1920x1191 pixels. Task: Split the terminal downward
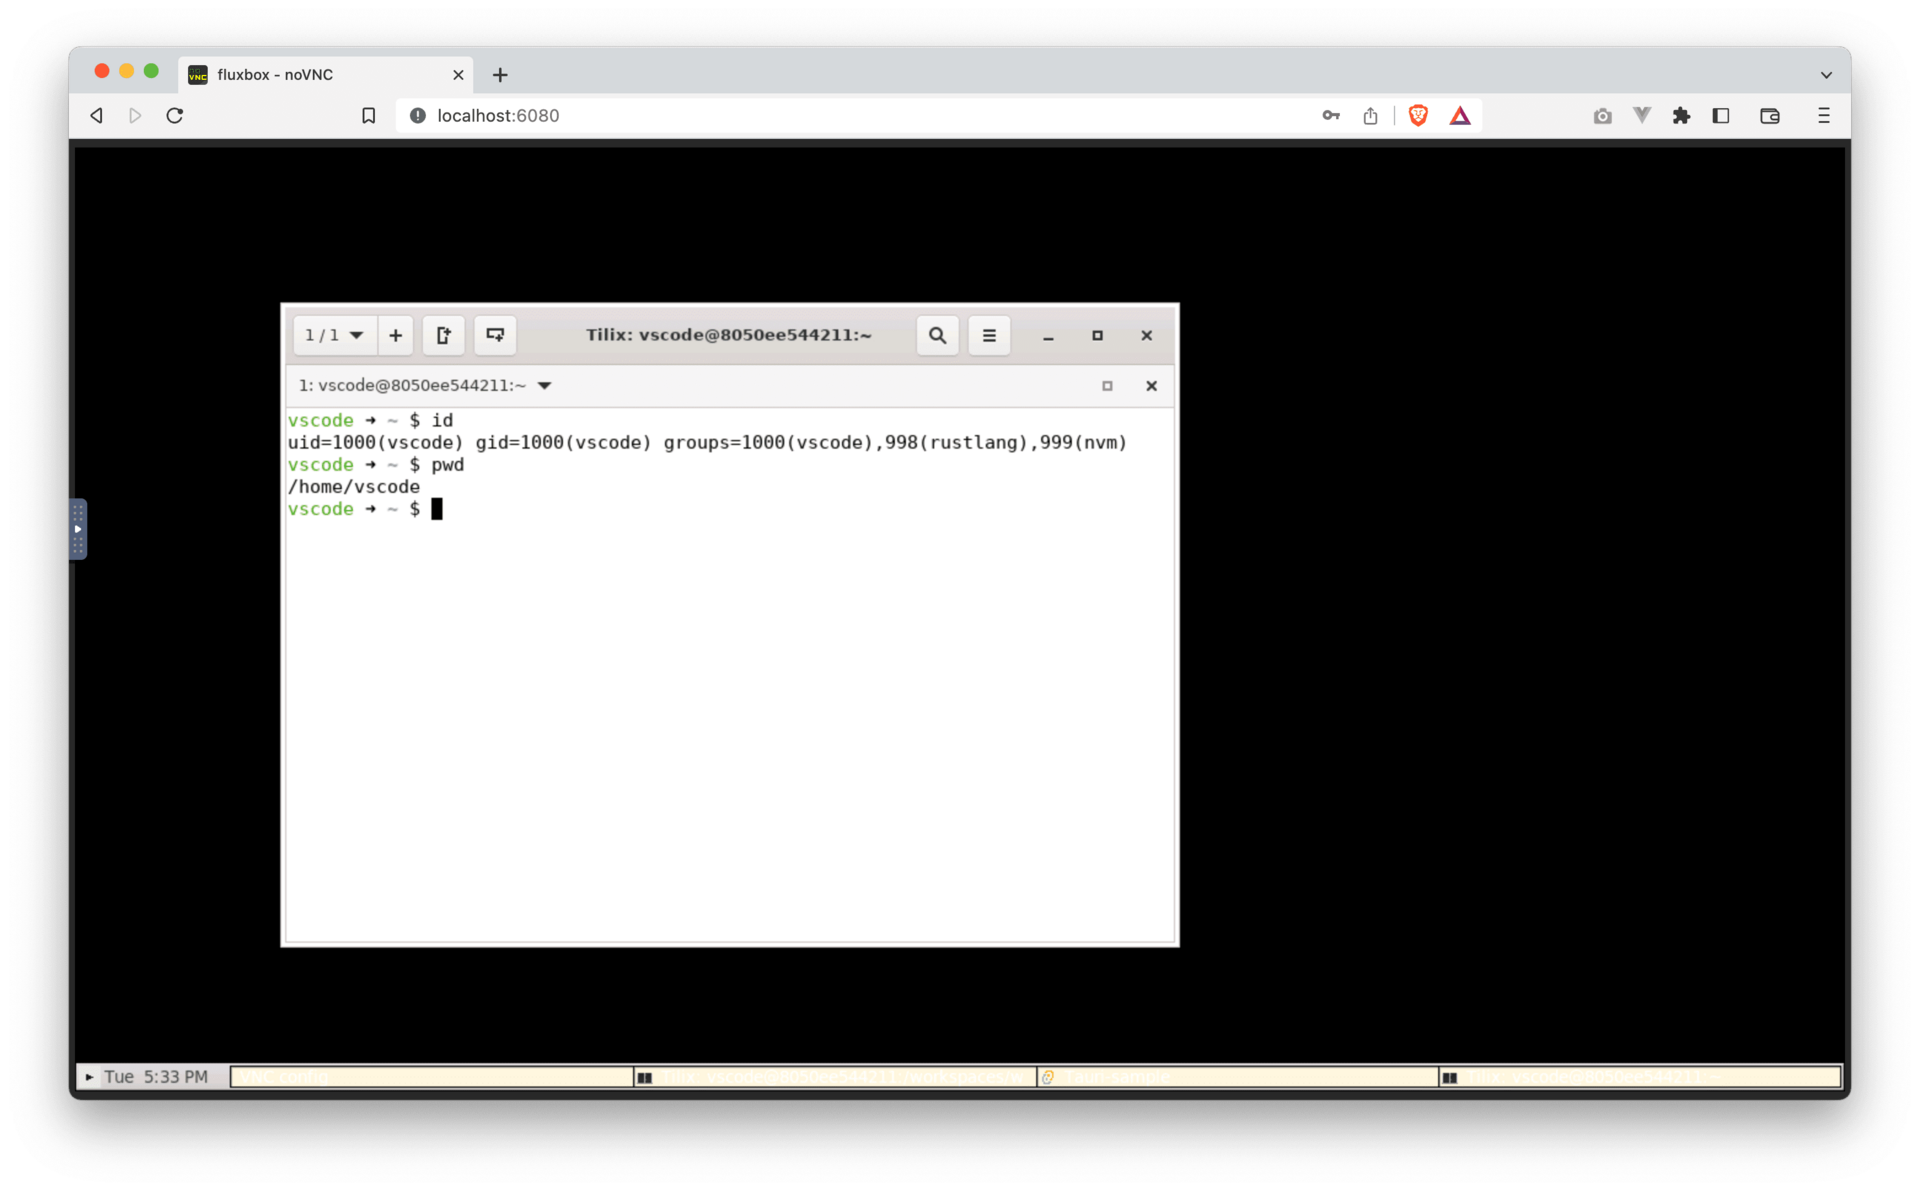point(494,335)
